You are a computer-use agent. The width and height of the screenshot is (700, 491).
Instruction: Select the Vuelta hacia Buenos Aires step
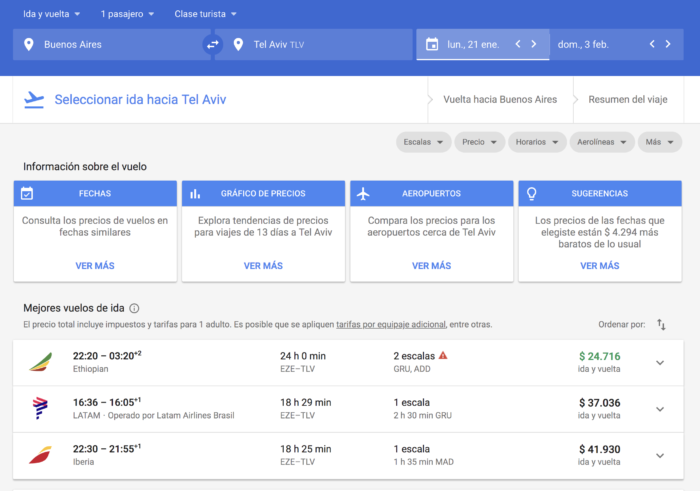click(x=500, y=100)
